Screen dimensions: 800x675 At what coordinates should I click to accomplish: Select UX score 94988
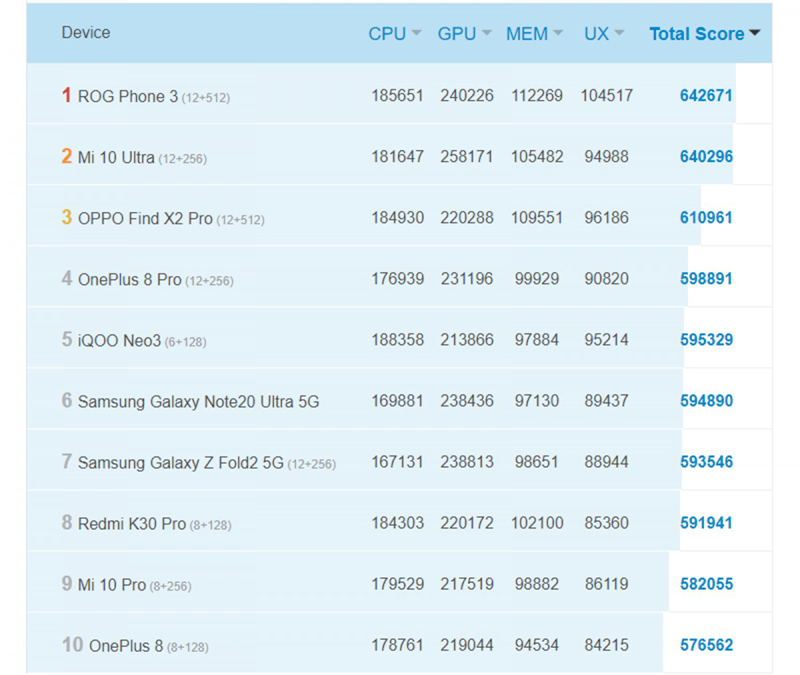point(607,157)
